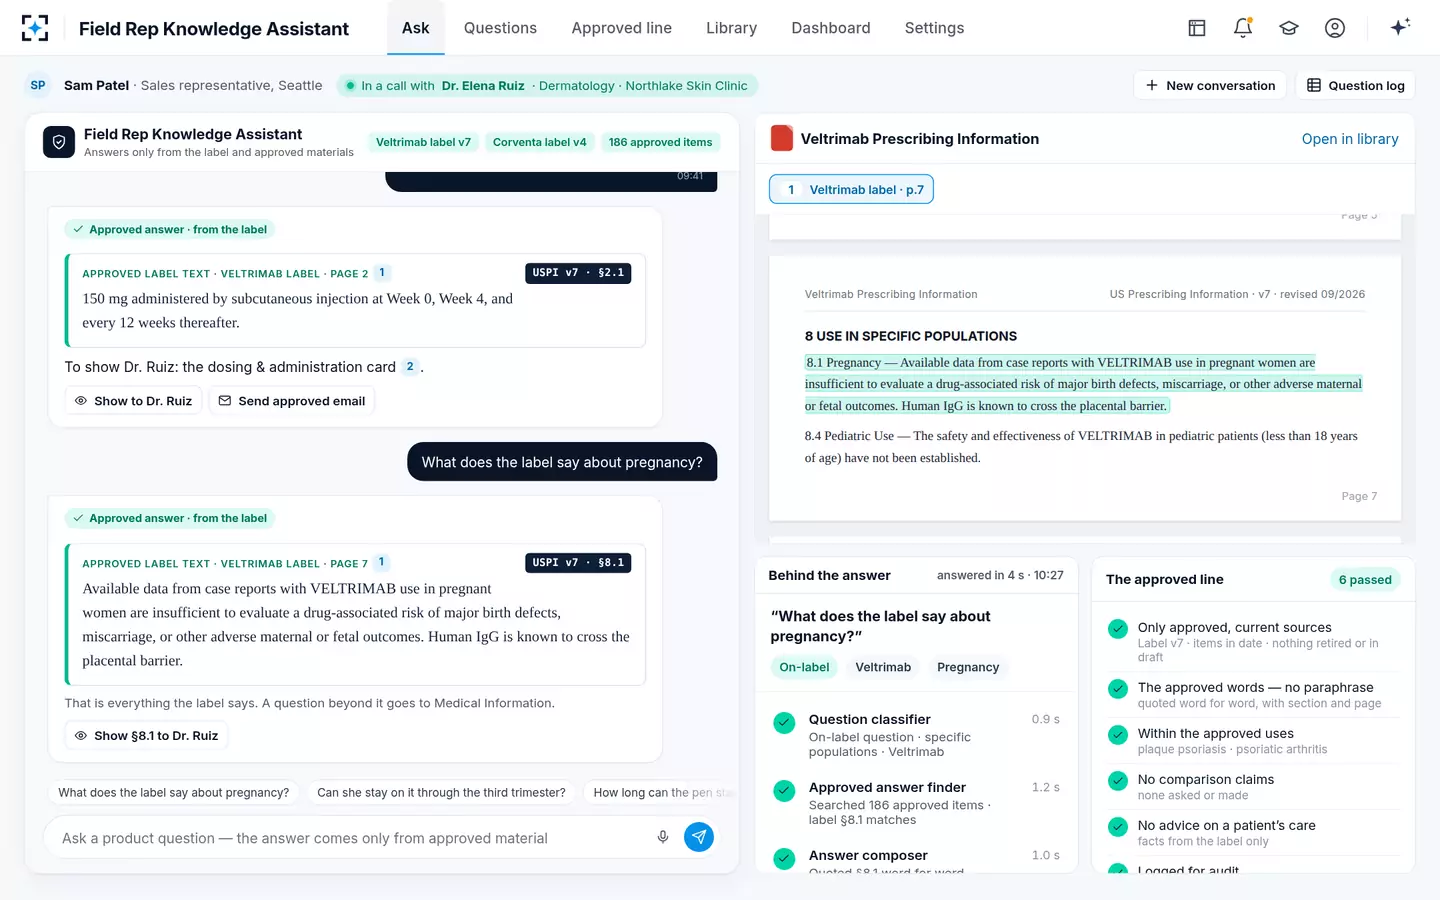Choose suggestion about the third trimester
Screen dimensions: 1440x900
441,793
